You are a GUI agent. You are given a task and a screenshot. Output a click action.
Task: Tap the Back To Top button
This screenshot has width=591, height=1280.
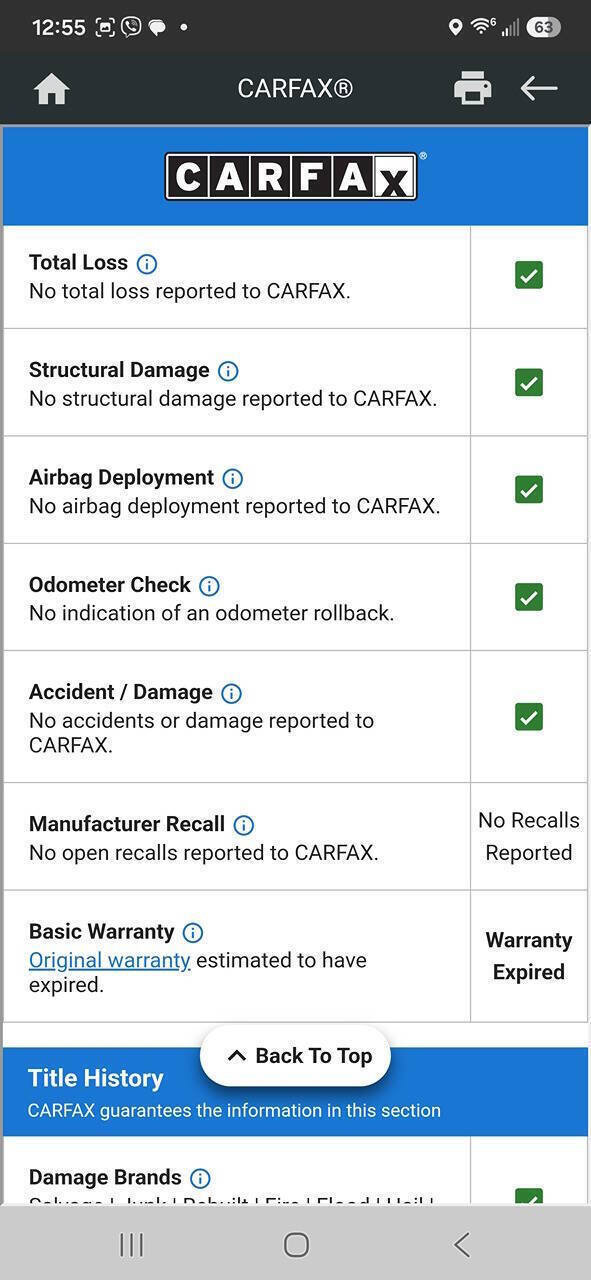pyautogui.click(x=295, y=1056)
